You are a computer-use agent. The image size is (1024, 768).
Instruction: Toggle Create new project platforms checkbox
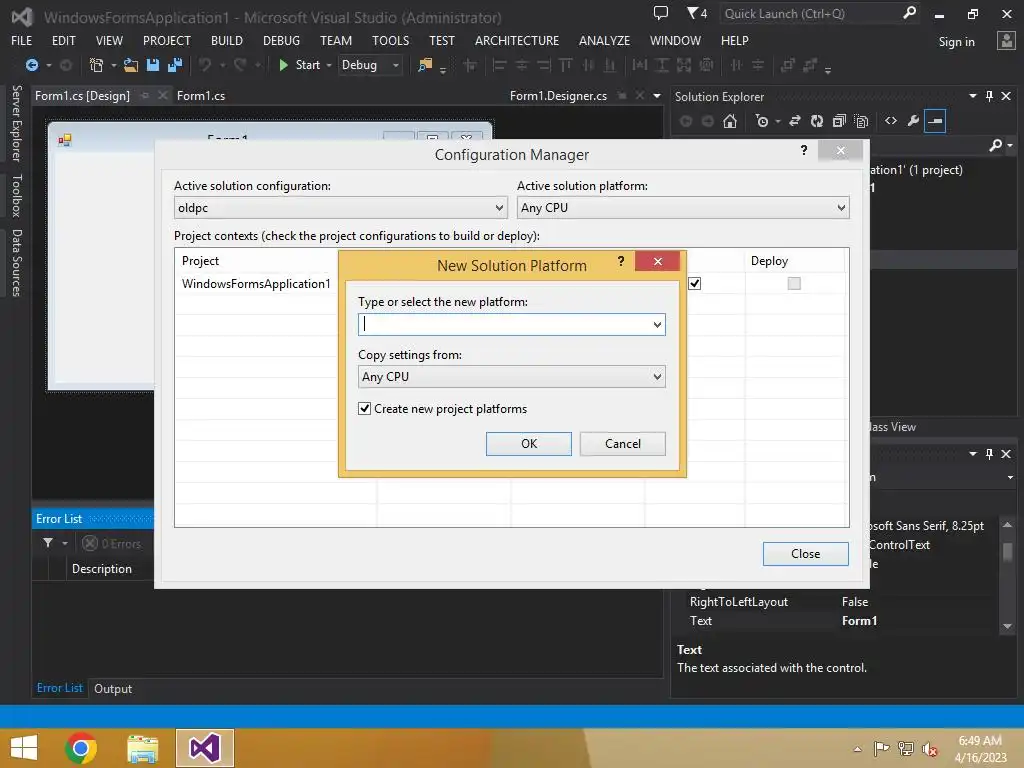pyautogui.click(x=364, y=409)
